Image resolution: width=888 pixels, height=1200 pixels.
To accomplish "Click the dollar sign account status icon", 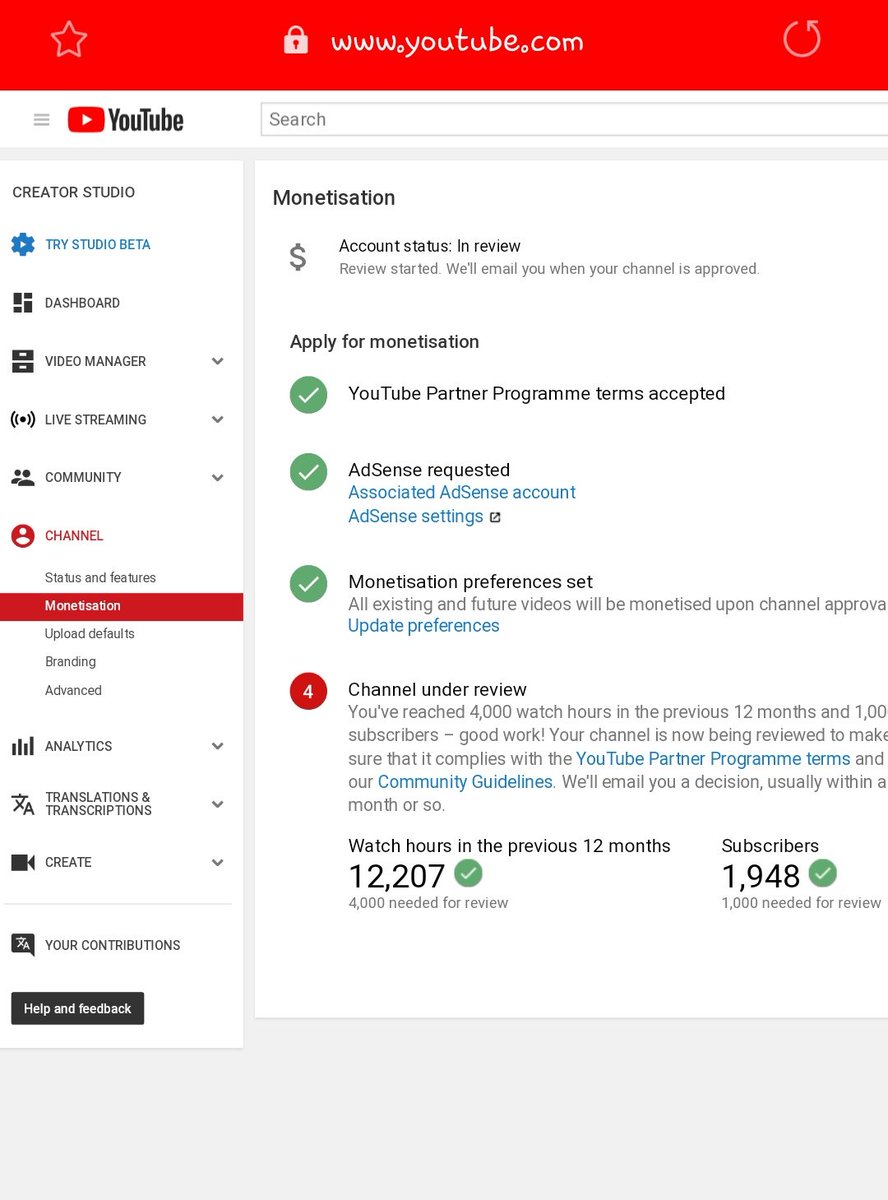I will pos(298,258).
